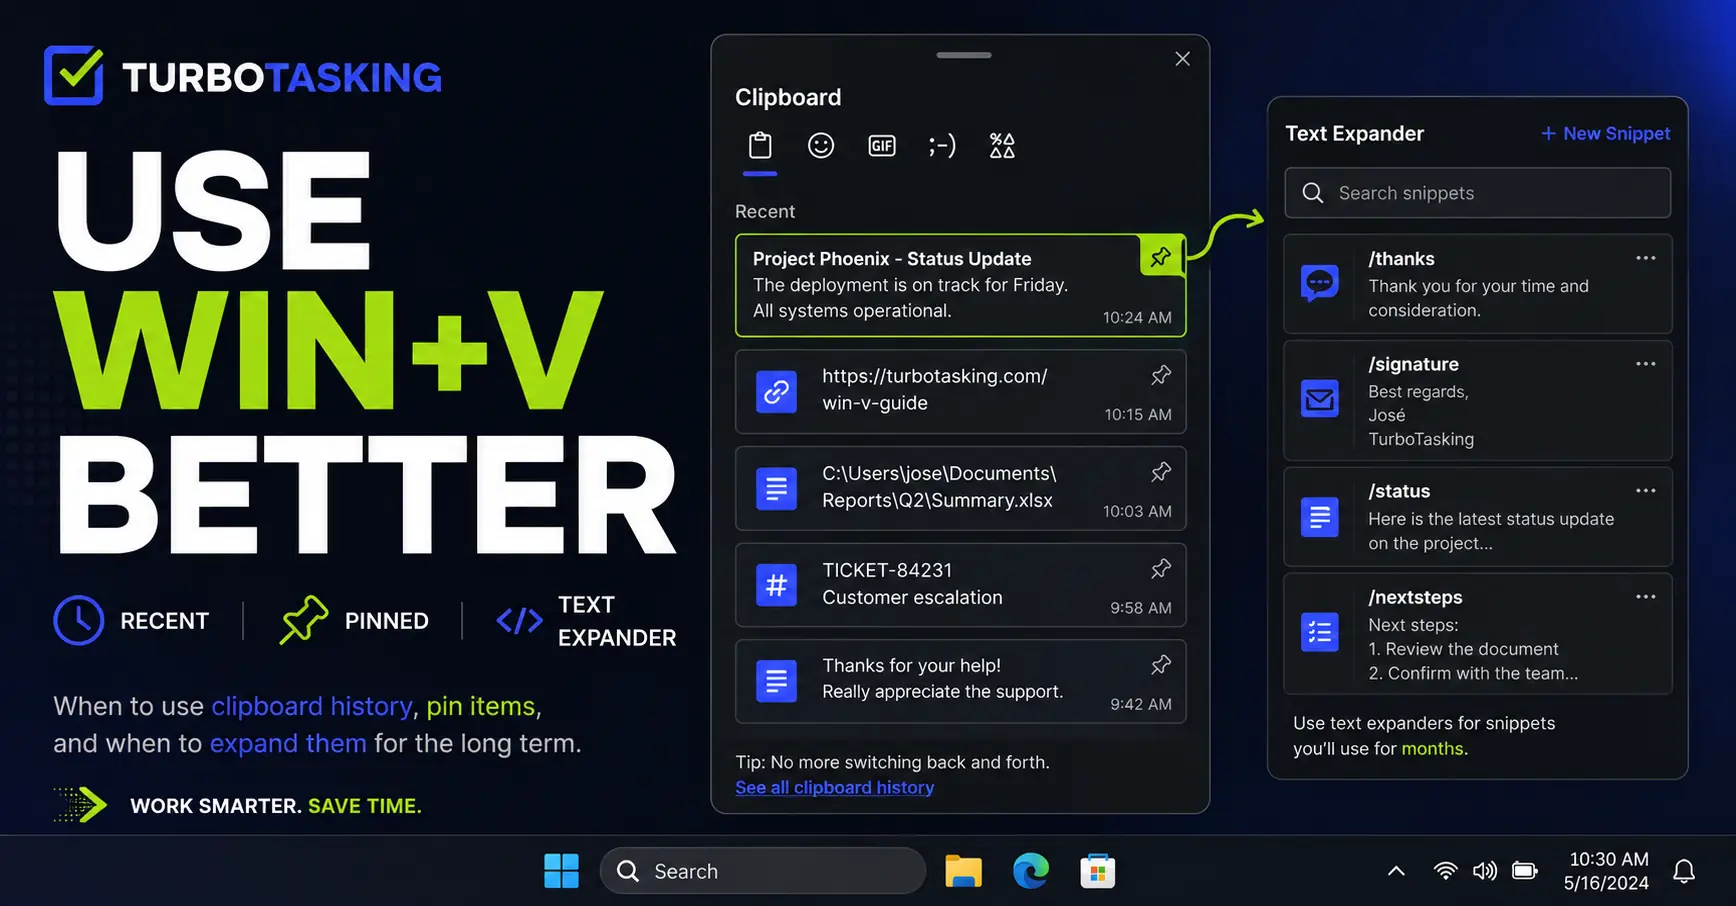This screenshot has width=1736, height=906.
Task: Open the clipboard history tab icon
Action: coord(760,146)
